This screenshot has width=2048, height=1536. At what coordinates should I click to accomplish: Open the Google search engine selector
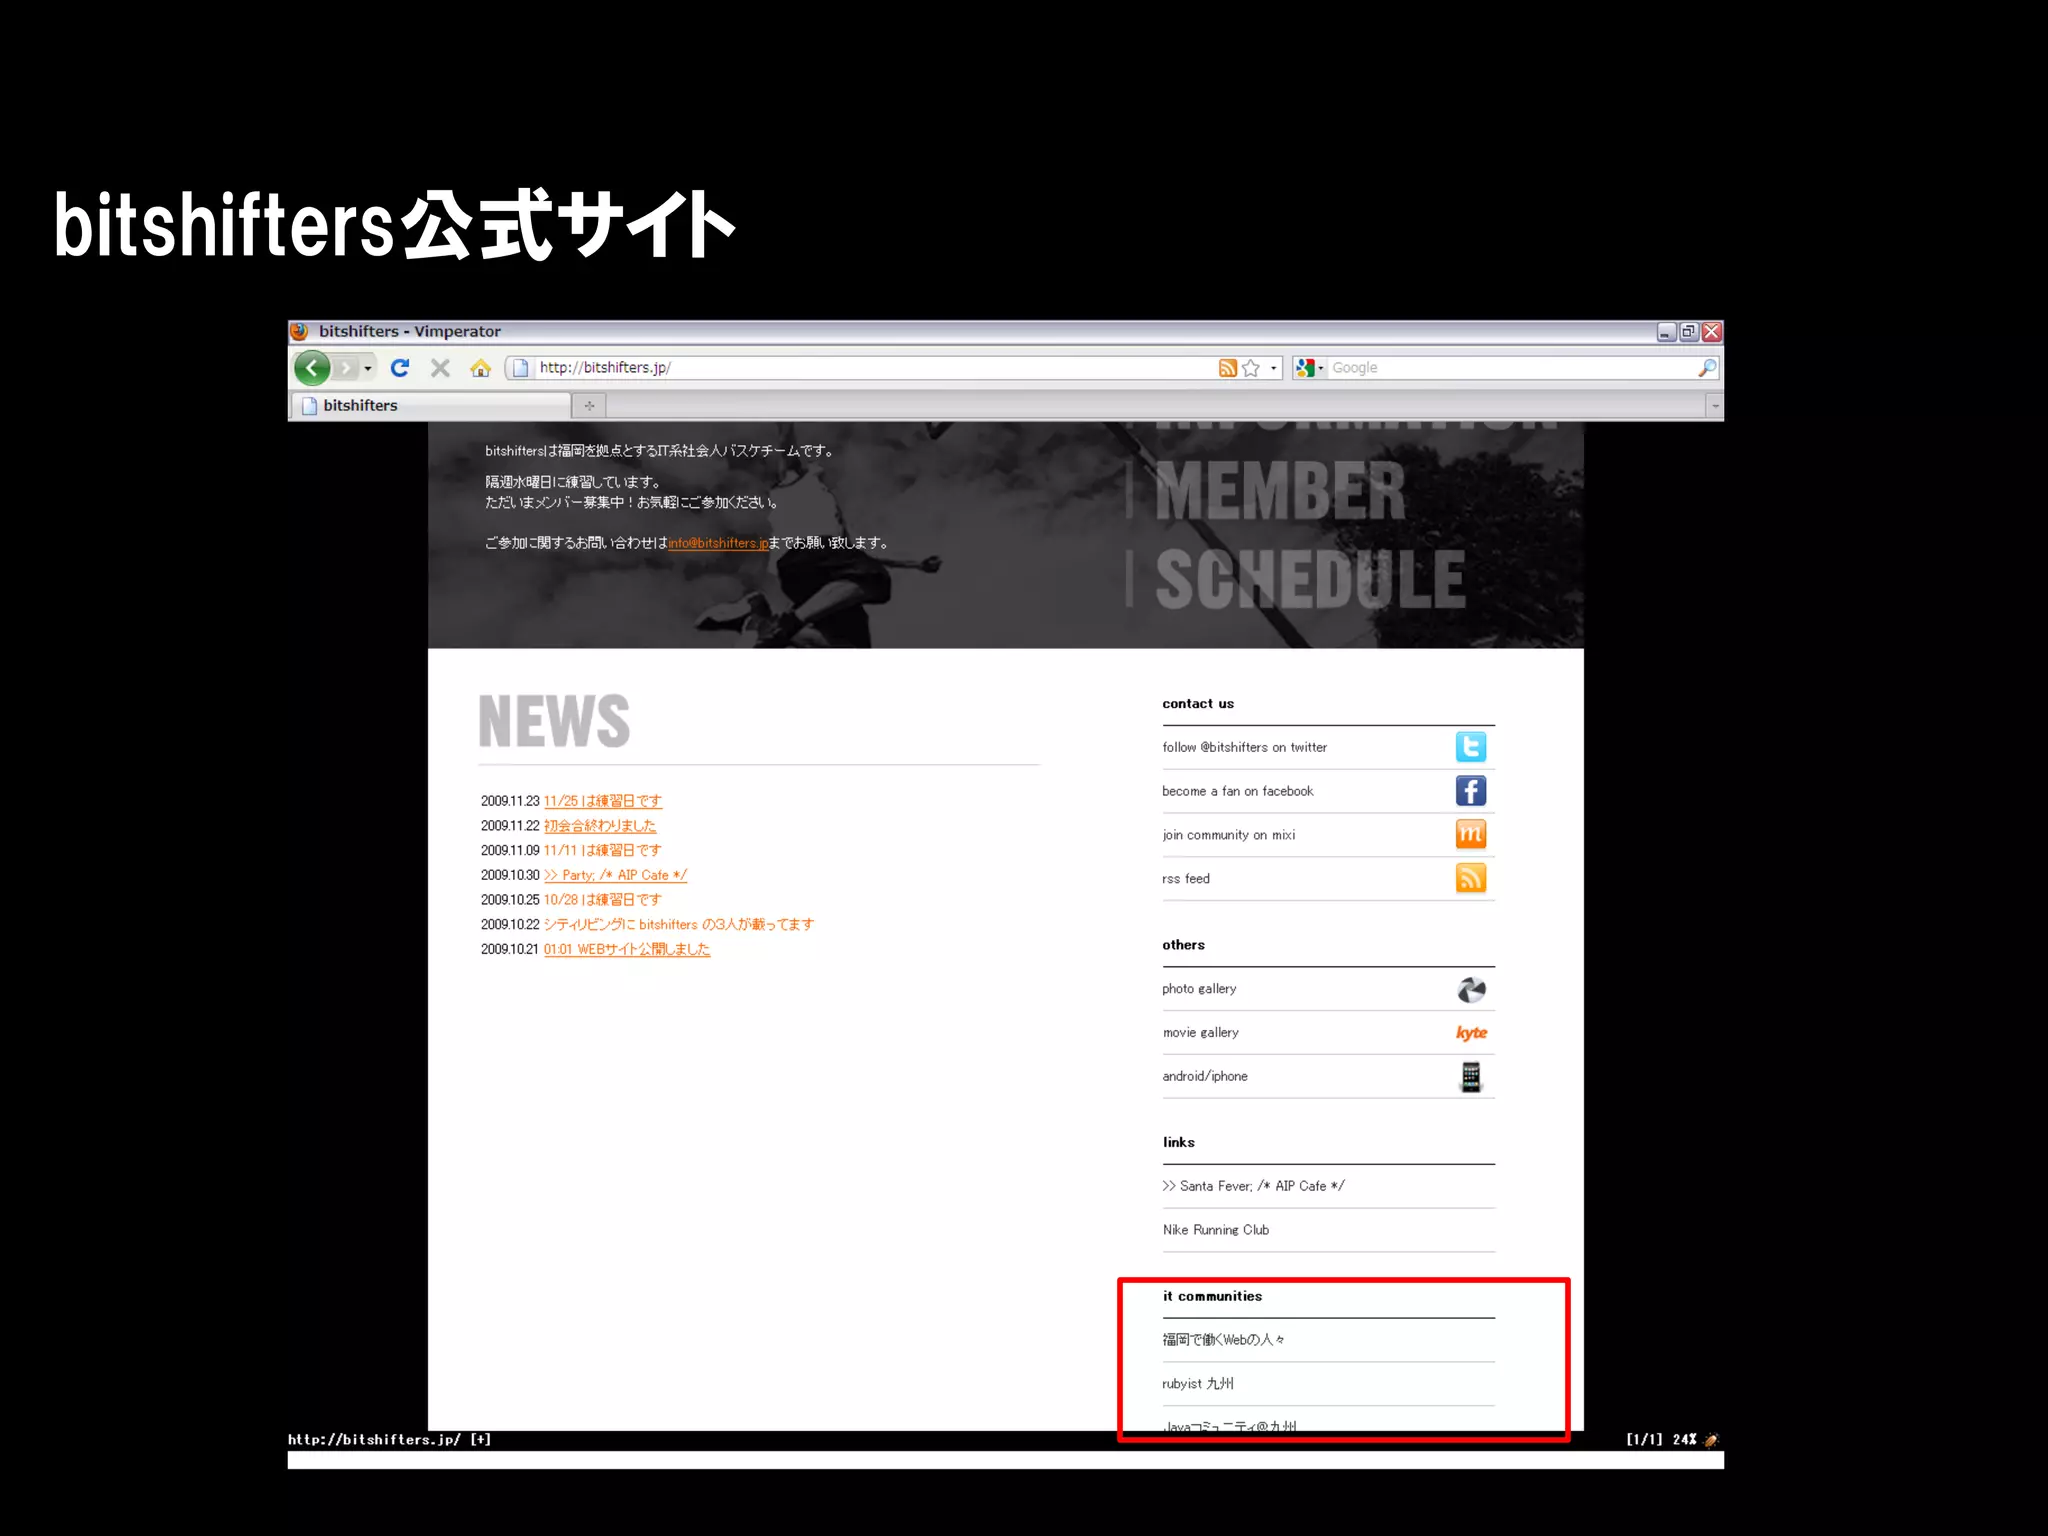pos(1309,368)
